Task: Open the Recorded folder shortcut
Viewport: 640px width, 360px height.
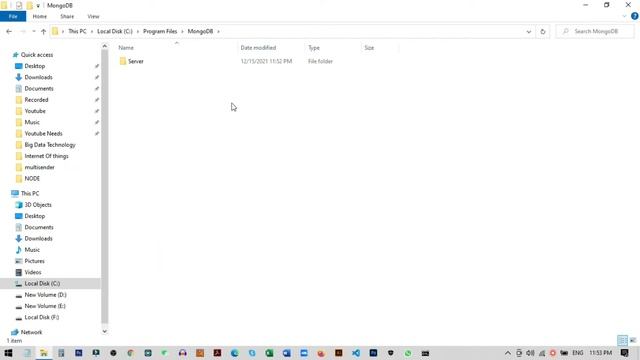Action: pyautogui.click(x=36, y=100)
